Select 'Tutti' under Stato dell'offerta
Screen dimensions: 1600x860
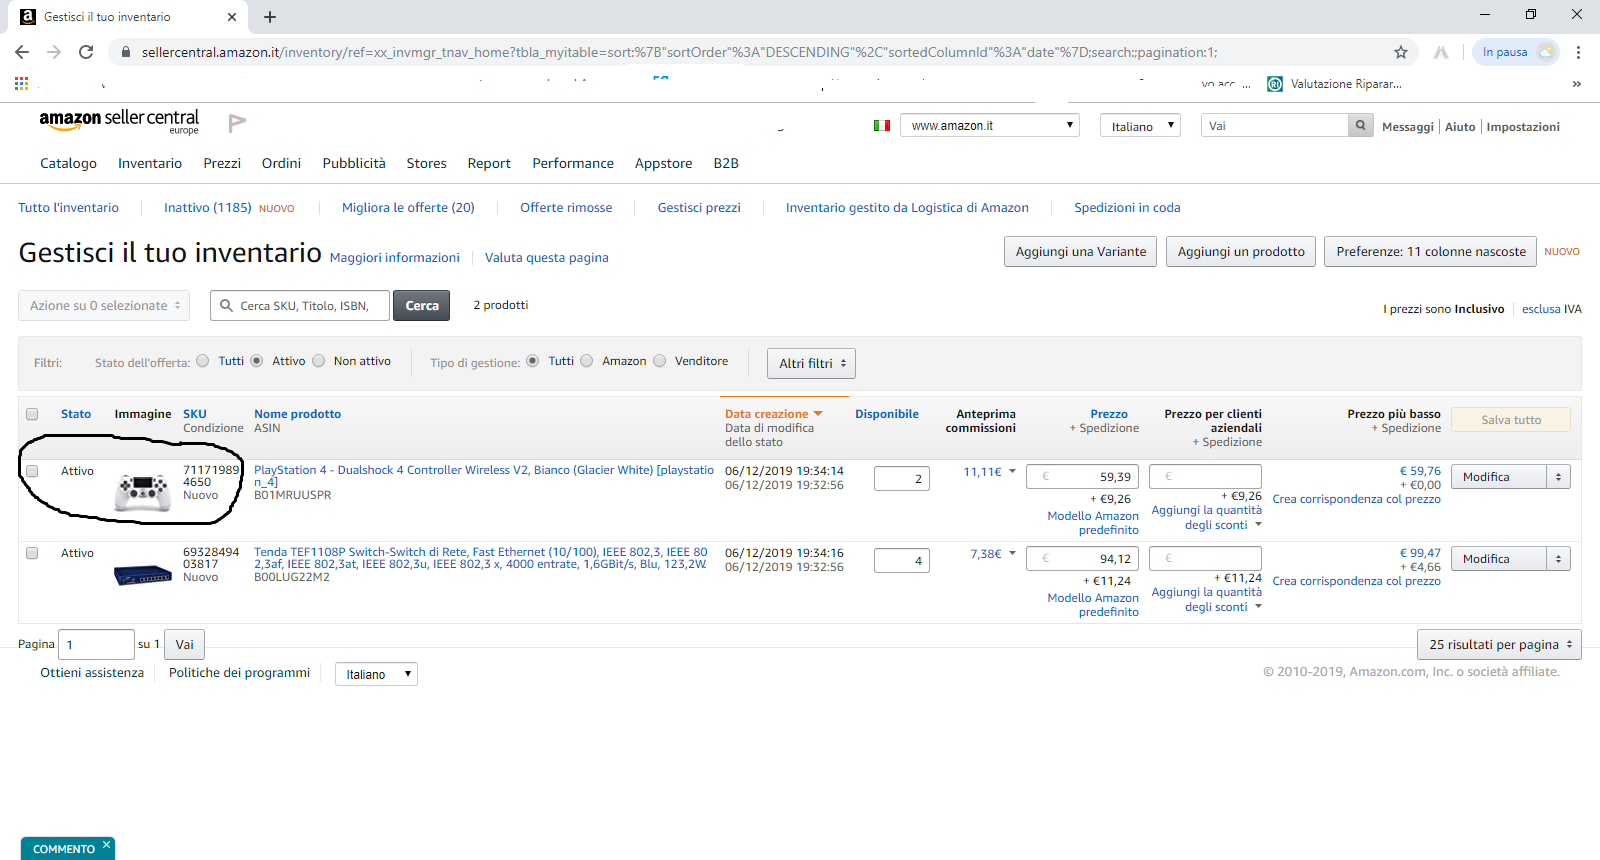click(203, 361)
